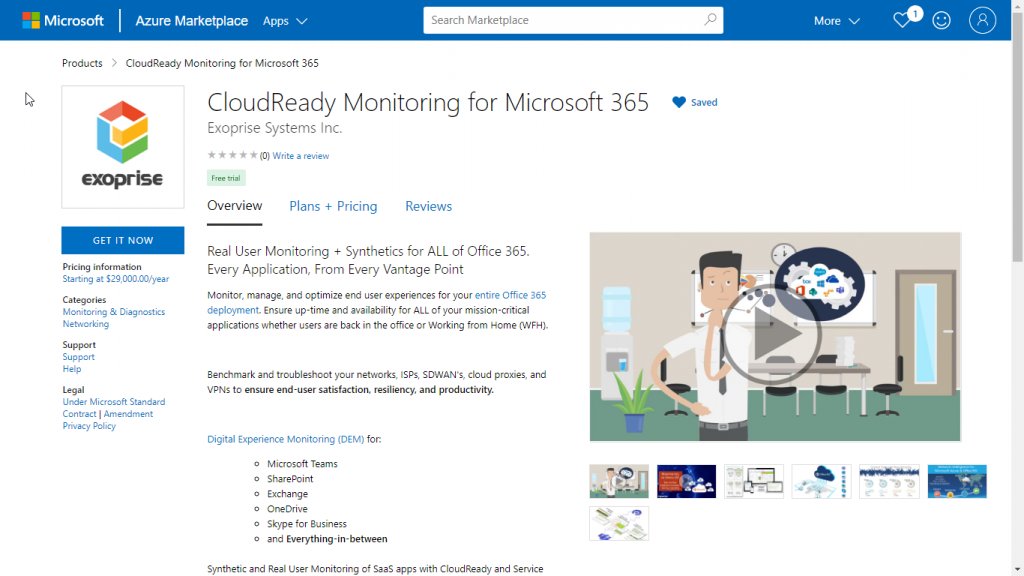Click the Search Marketplace input field

[564, 20]
